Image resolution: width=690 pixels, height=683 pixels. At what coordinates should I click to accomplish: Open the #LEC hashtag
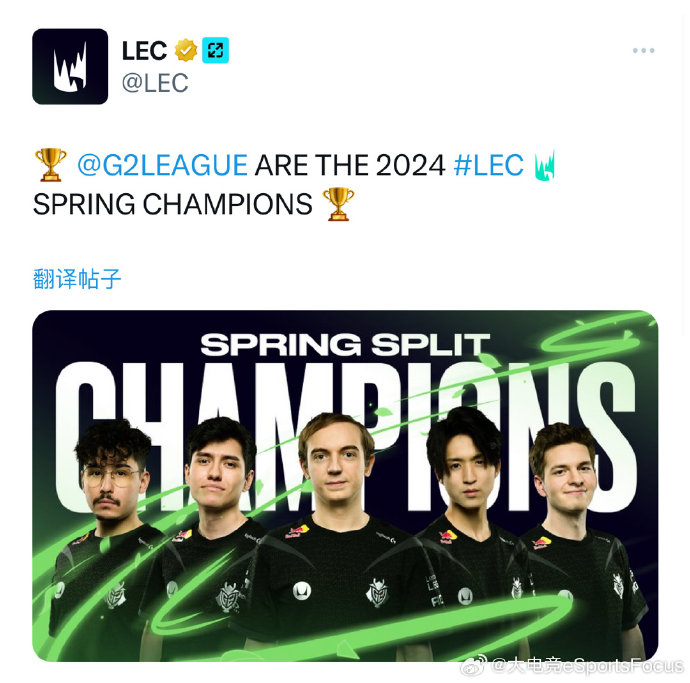click(488, 165)
